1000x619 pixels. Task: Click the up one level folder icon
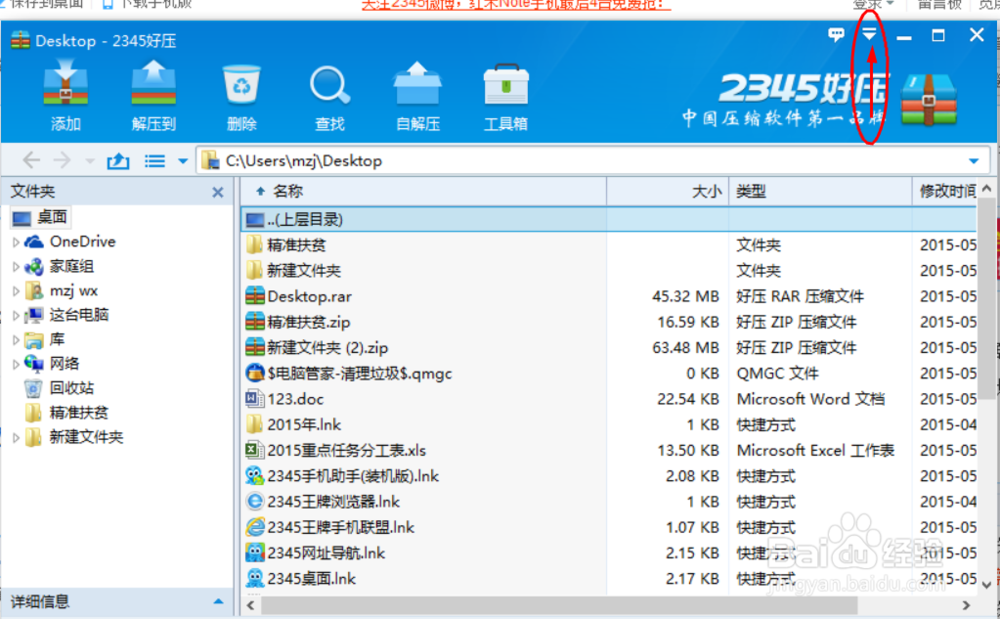tap(118, 161)
